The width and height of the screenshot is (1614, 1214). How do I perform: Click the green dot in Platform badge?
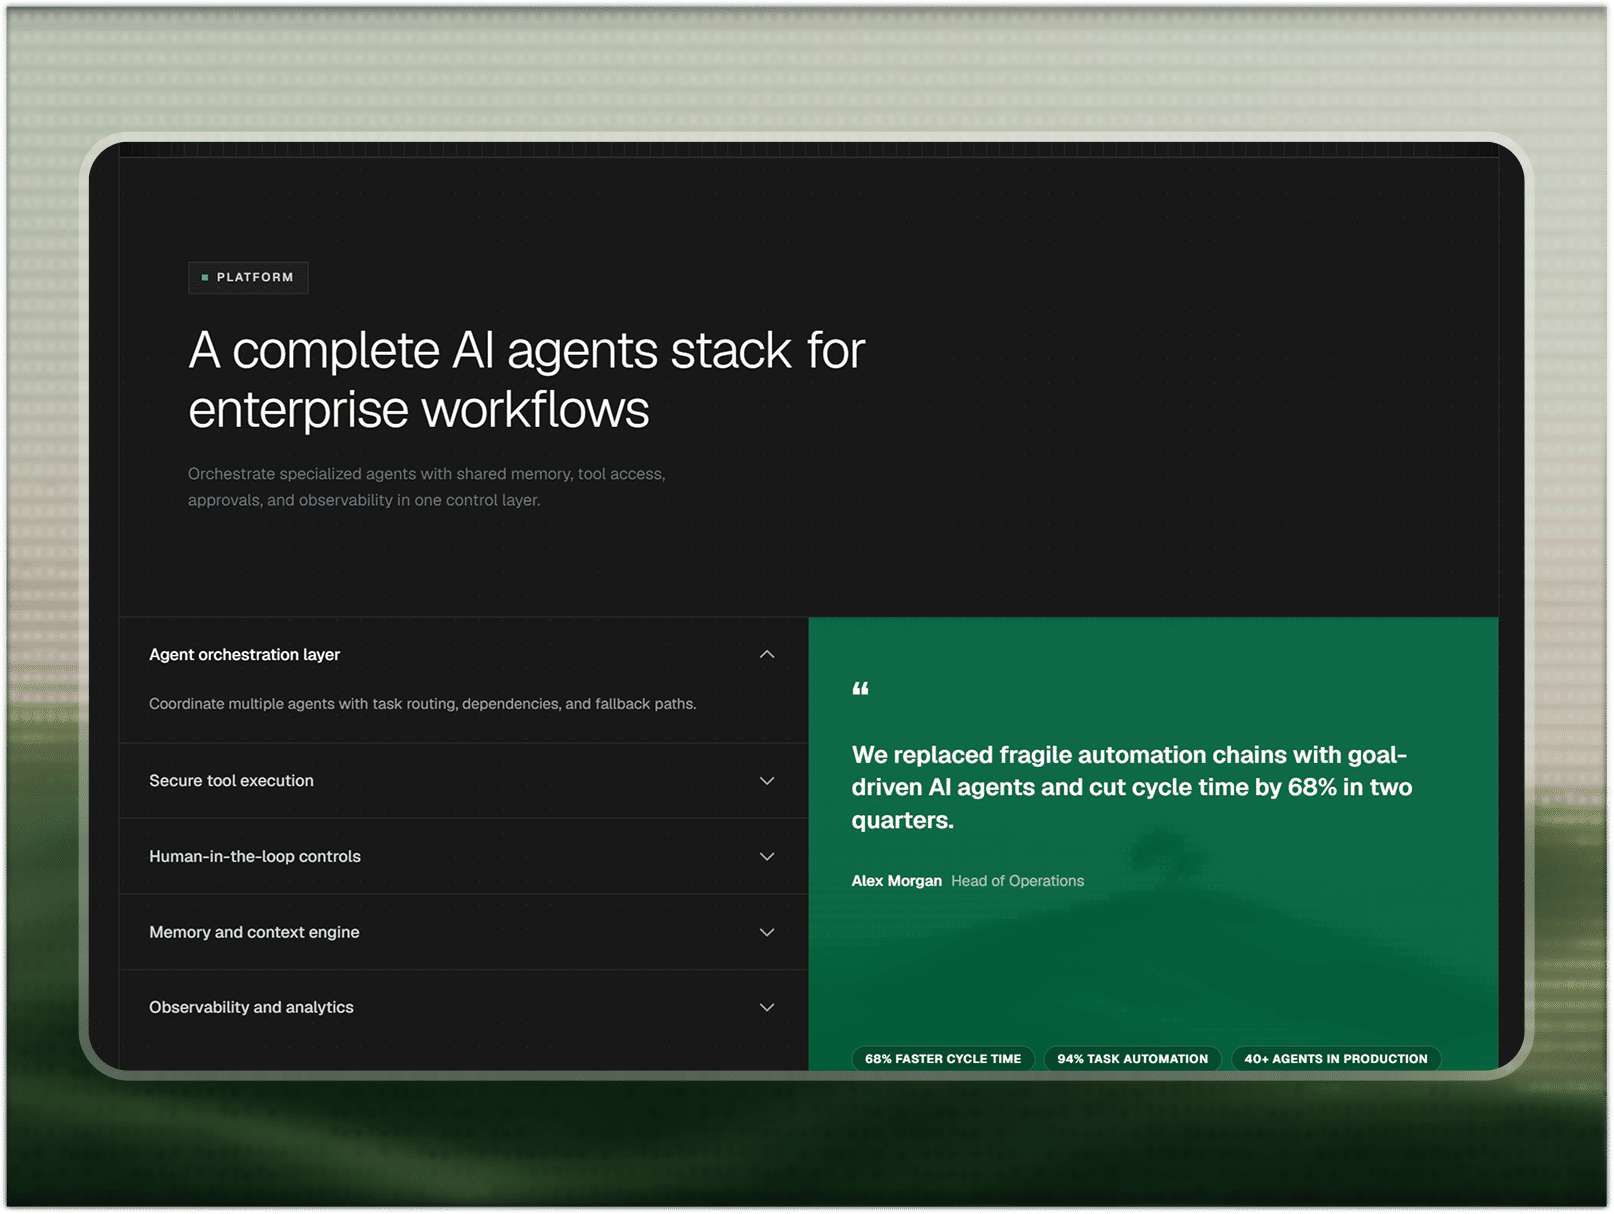tap(205, 277)
